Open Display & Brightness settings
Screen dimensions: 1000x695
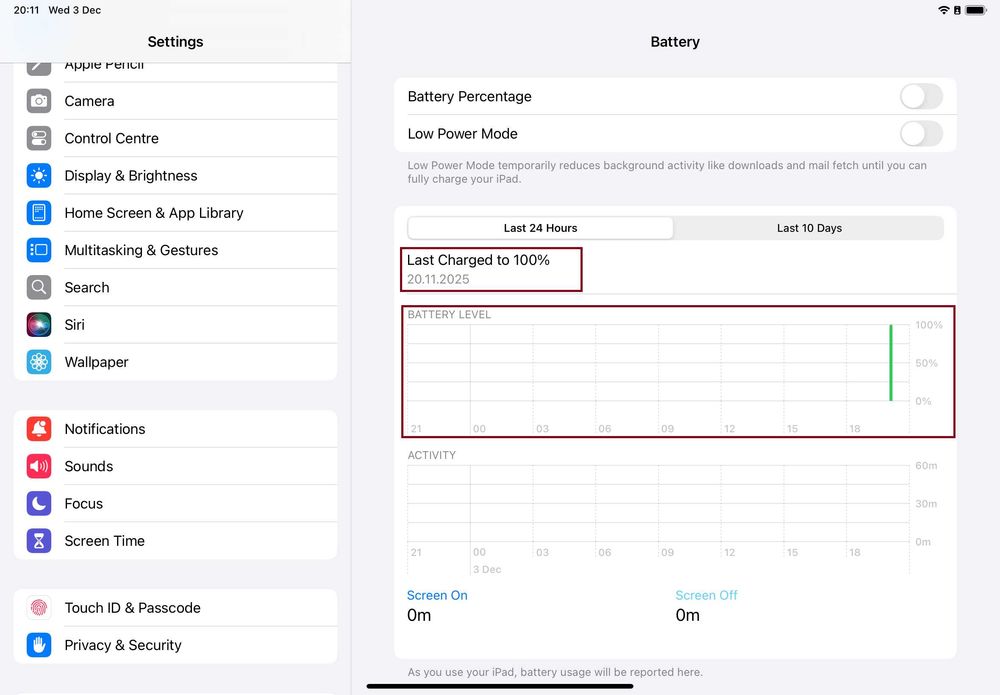175,175
